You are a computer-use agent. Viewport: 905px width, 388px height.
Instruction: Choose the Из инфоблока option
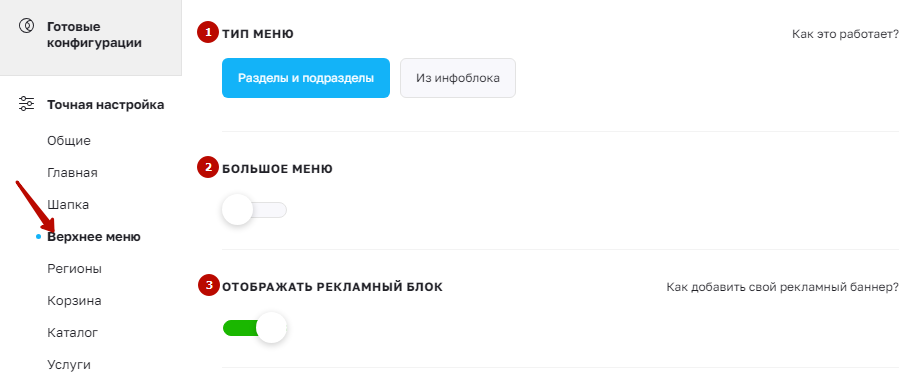click(x=458, y=78)
